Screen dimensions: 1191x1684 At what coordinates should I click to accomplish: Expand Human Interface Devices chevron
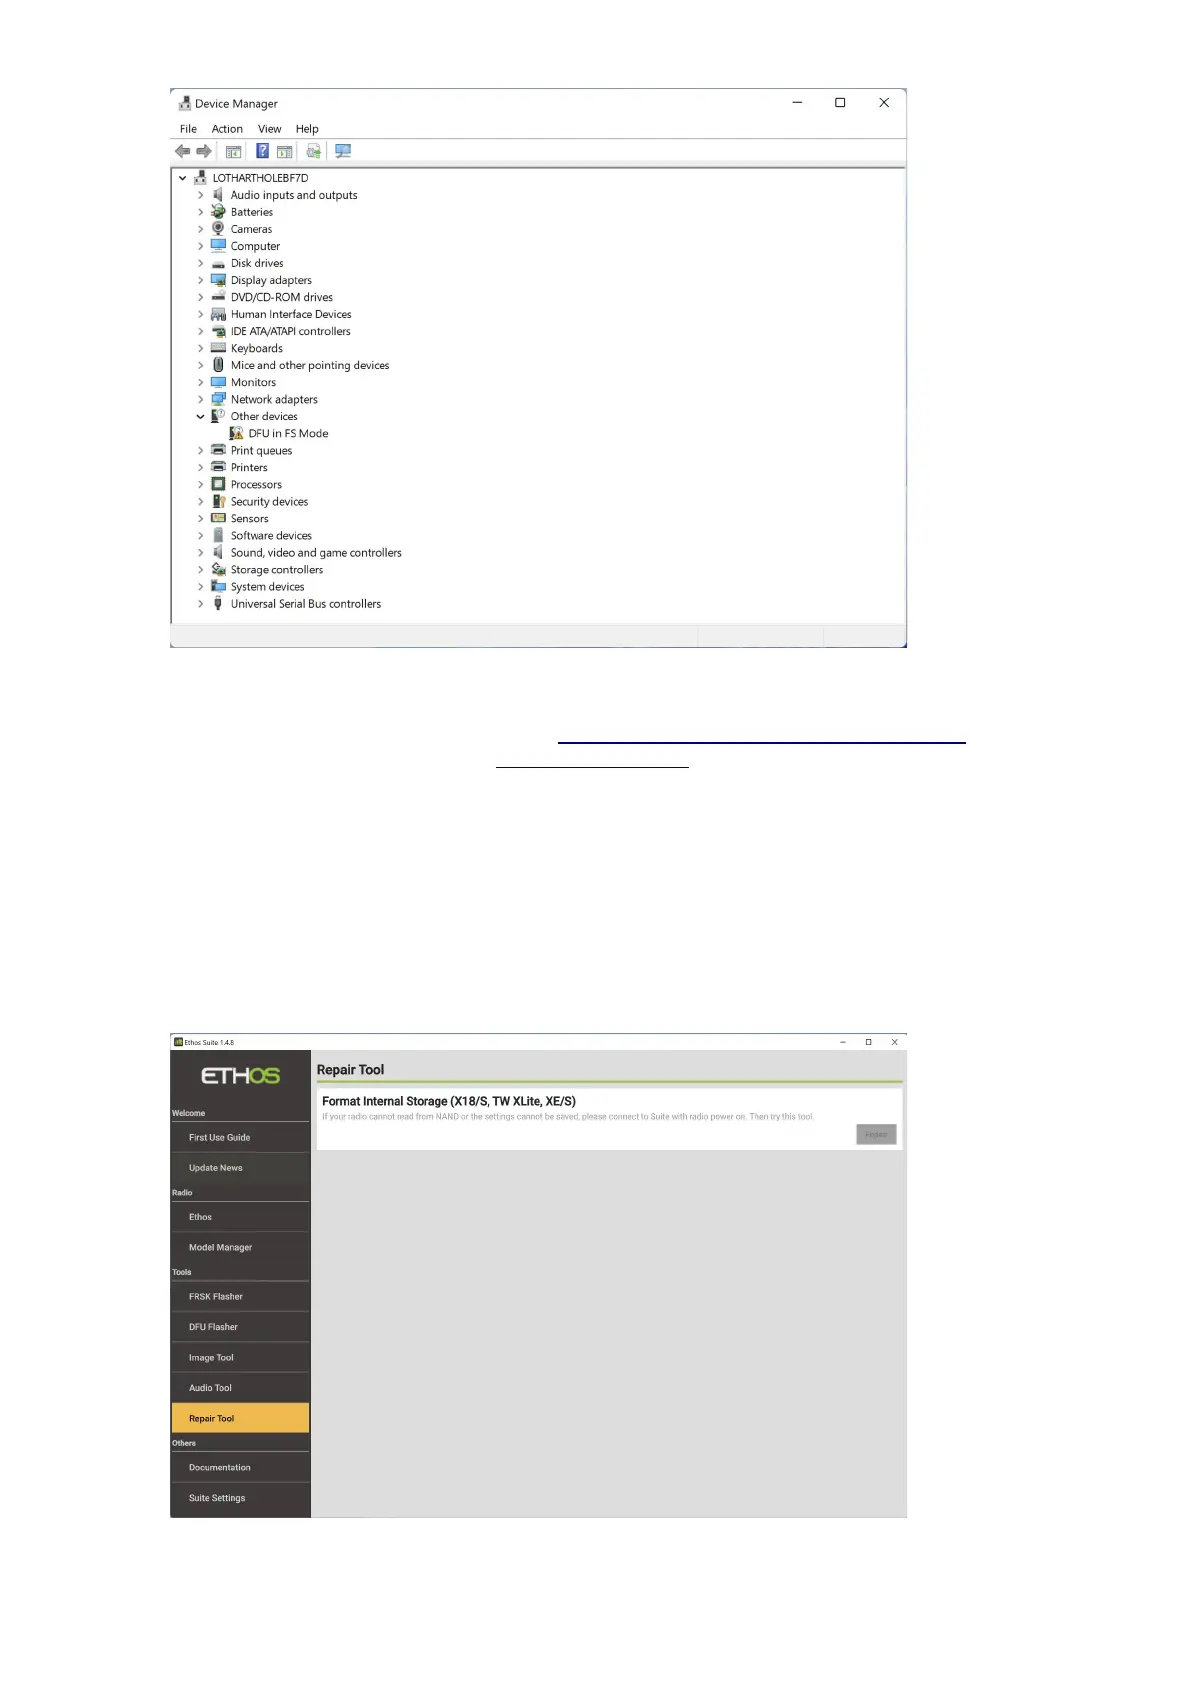pyautogui.click(x=200, y=314)
